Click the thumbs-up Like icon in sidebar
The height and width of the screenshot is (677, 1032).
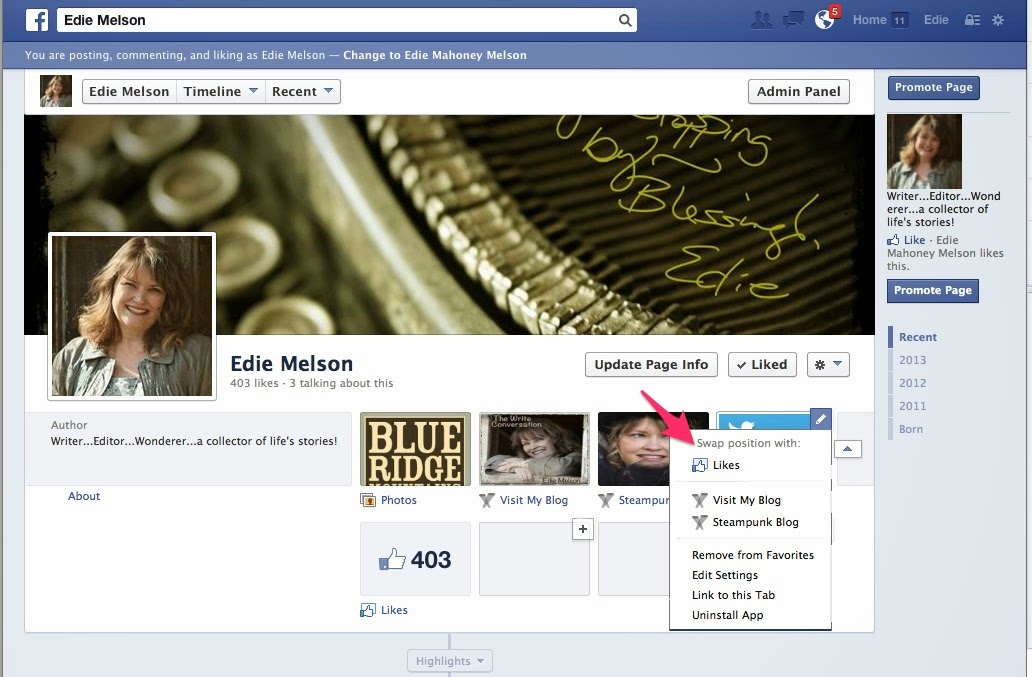click(892, 240)
